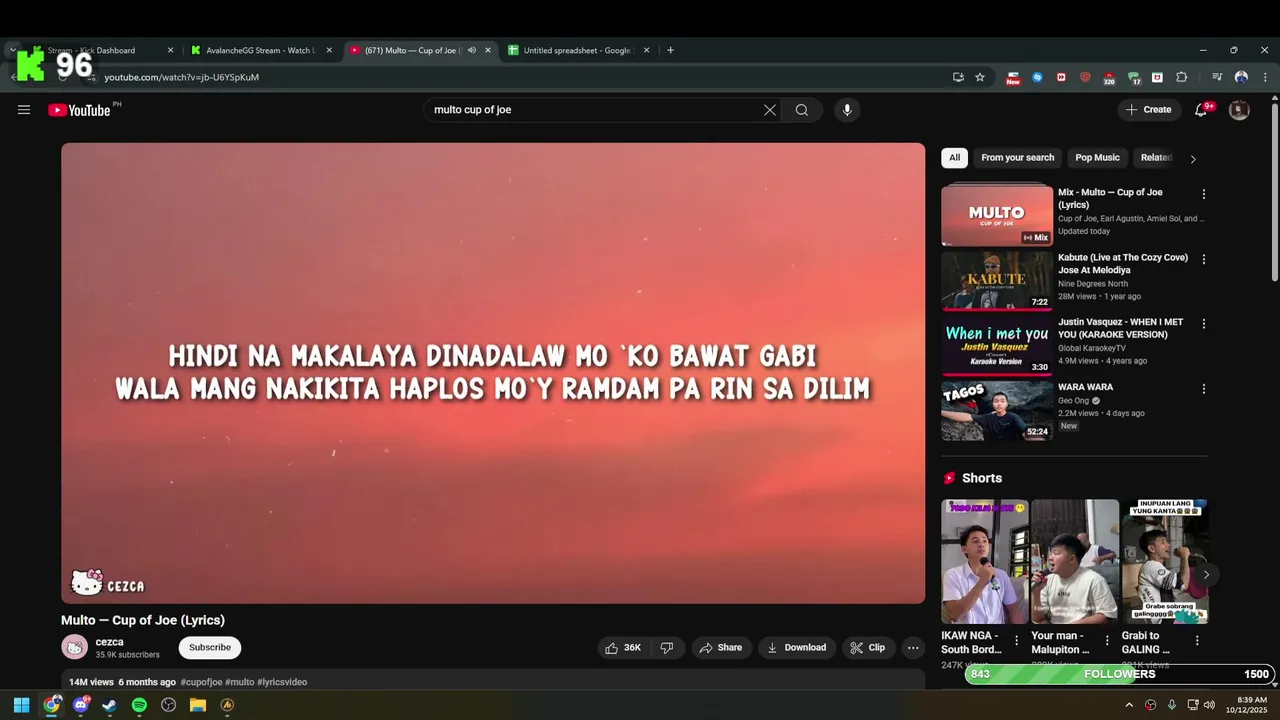Mute the tab via speaker icon
Screen dimensions: 1280x720
click(472, 50)
